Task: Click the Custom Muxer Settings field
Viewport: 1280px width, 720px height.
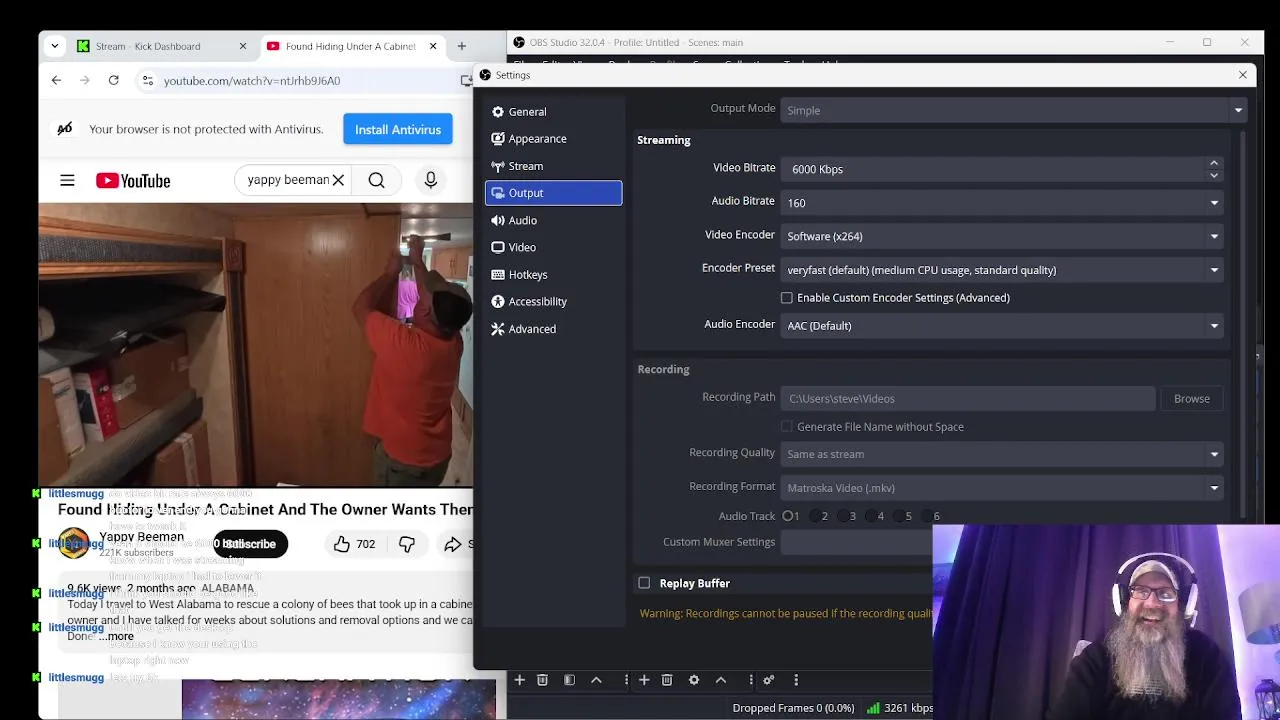Action: [856, 542]
